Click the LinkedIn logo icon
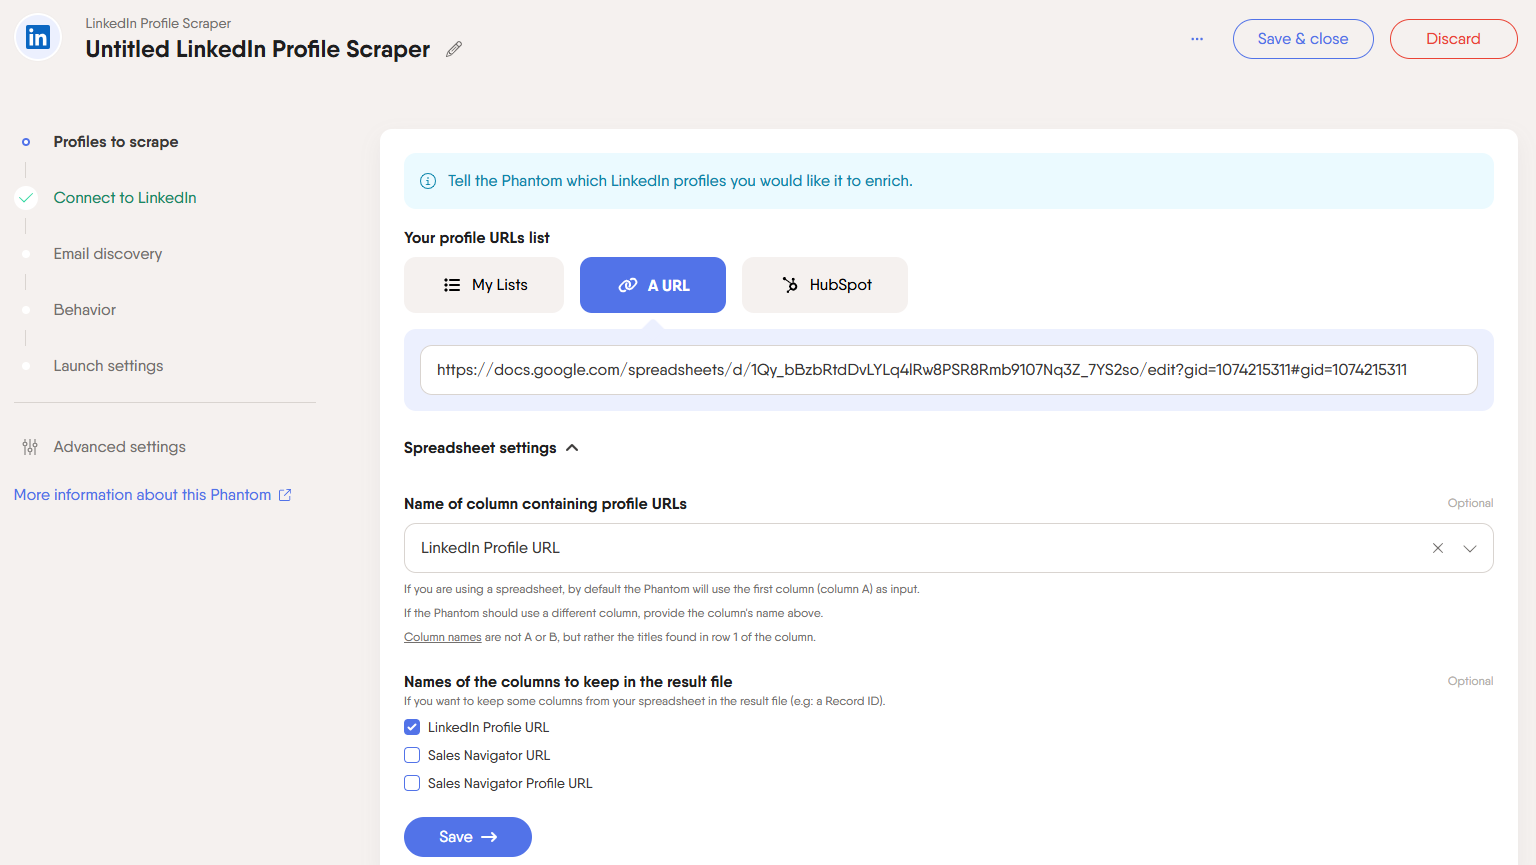Screen dimensions: 1536x865 (x=38, y=38)
